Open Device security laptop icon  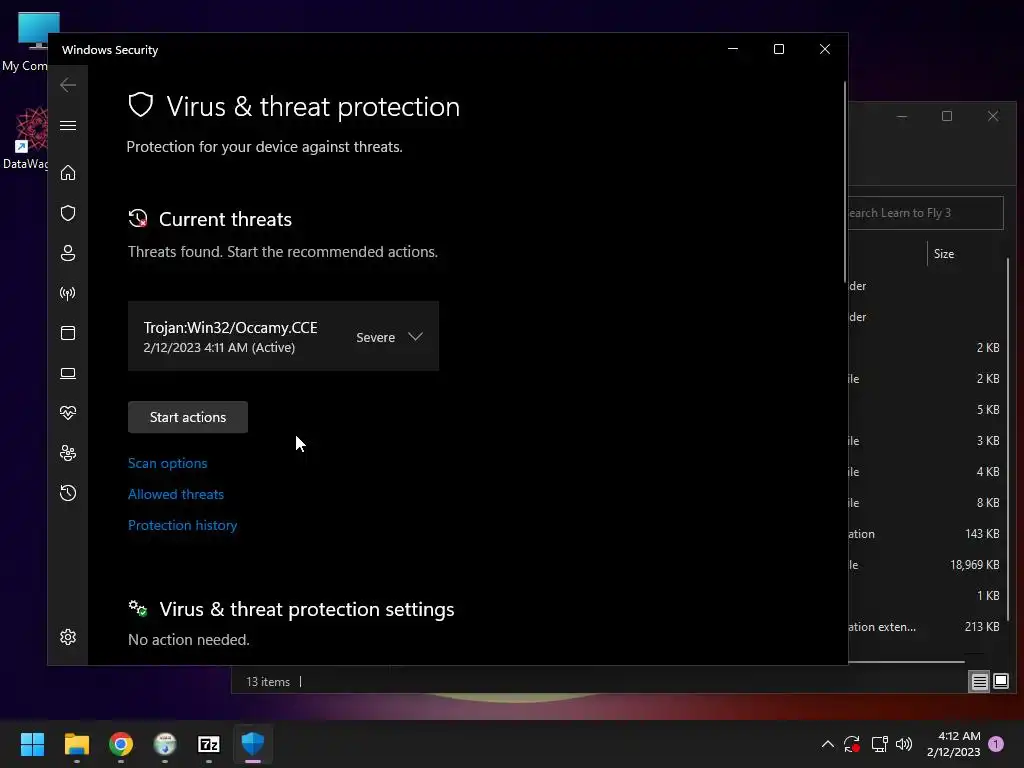click(68, 373)
